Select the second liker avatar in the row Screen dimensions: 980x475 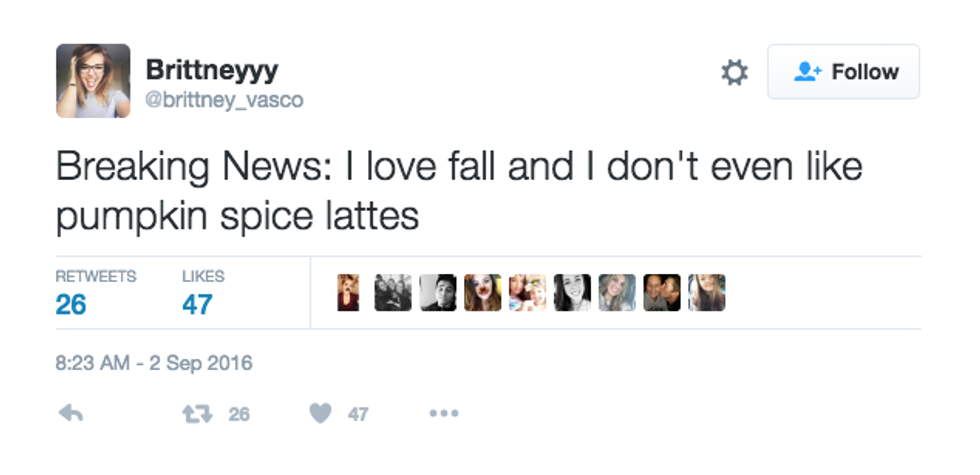(x=393, y=293)
